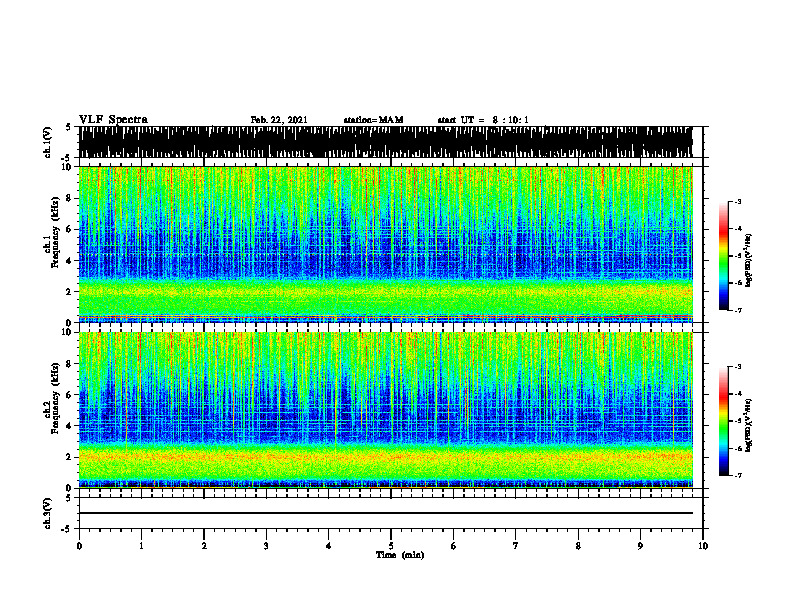The width and height of the screenshot is (792, 612).
Task: Select the date text "Feb. 22, 2021"
Action: (x=279, y=120)
